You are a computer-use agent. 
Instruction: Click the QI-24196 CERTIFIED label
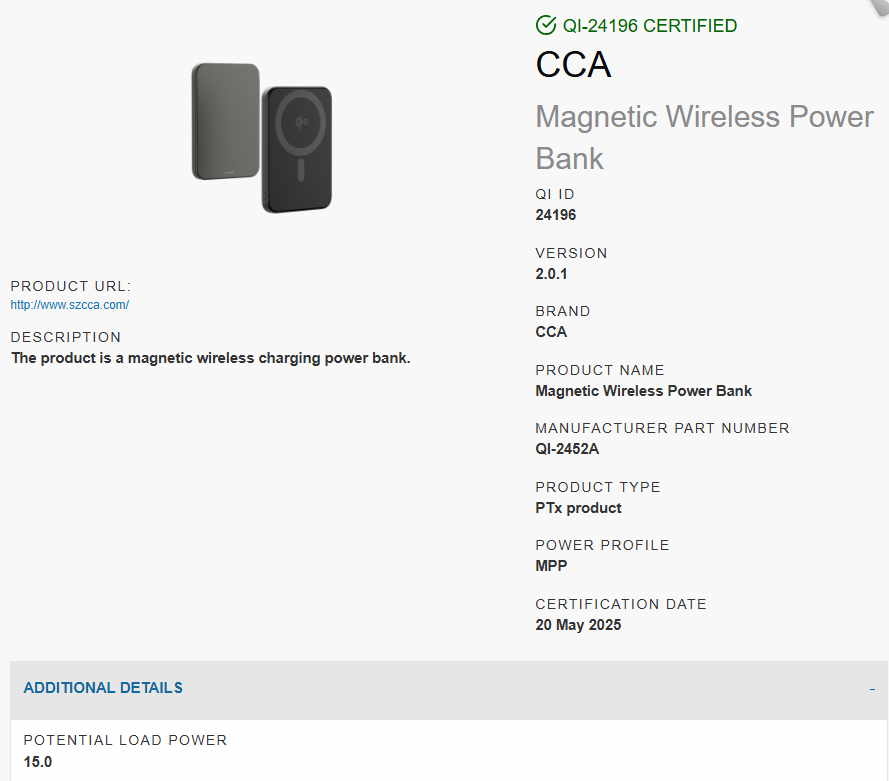tap(650, 26)
